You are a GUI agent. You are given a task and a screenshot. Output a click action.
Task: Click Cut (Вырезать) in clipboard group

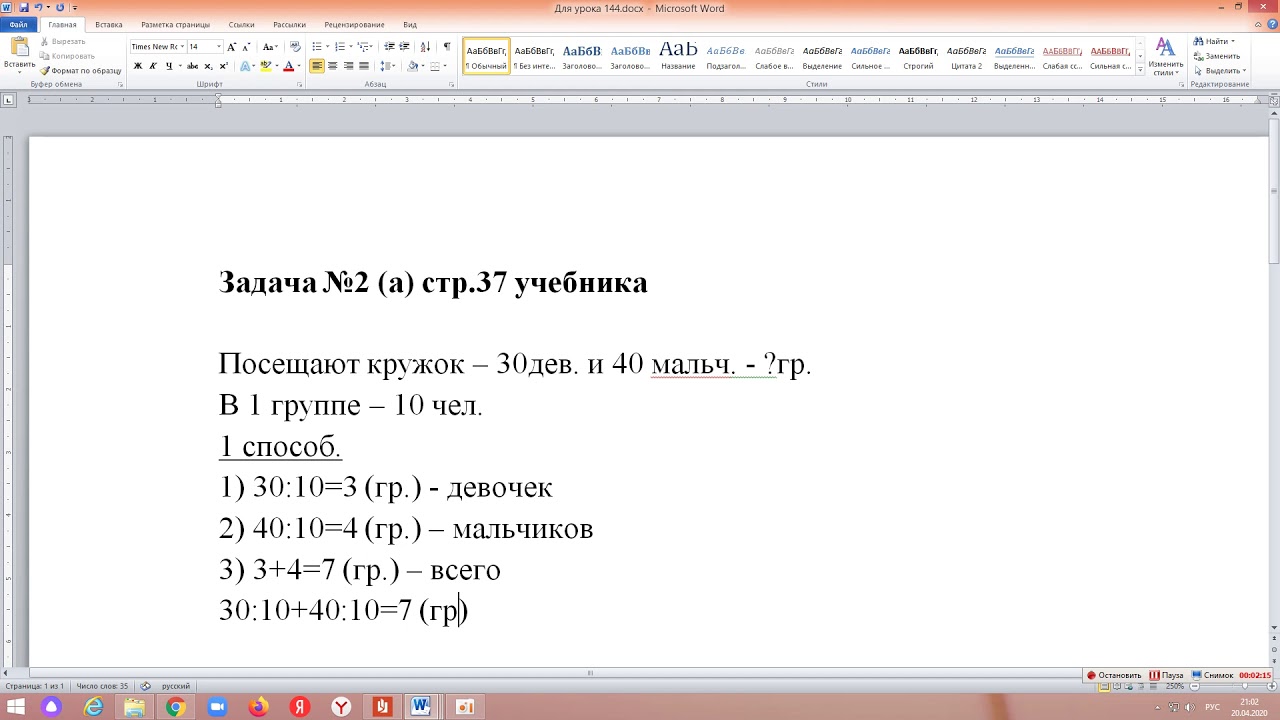click(x=62, y=42)
